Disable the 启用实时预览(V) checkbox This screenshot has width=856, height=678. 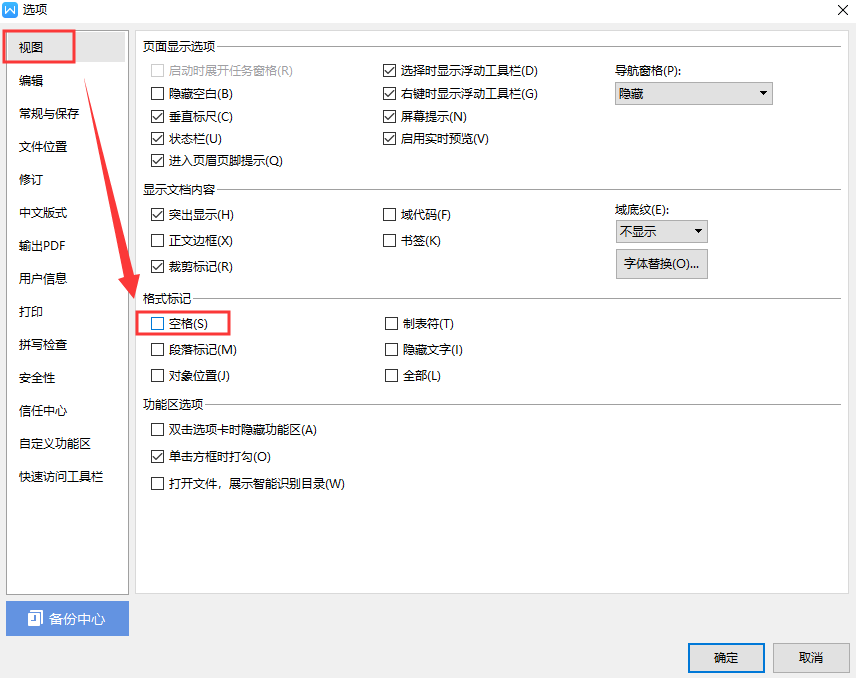tap(389, 139)
